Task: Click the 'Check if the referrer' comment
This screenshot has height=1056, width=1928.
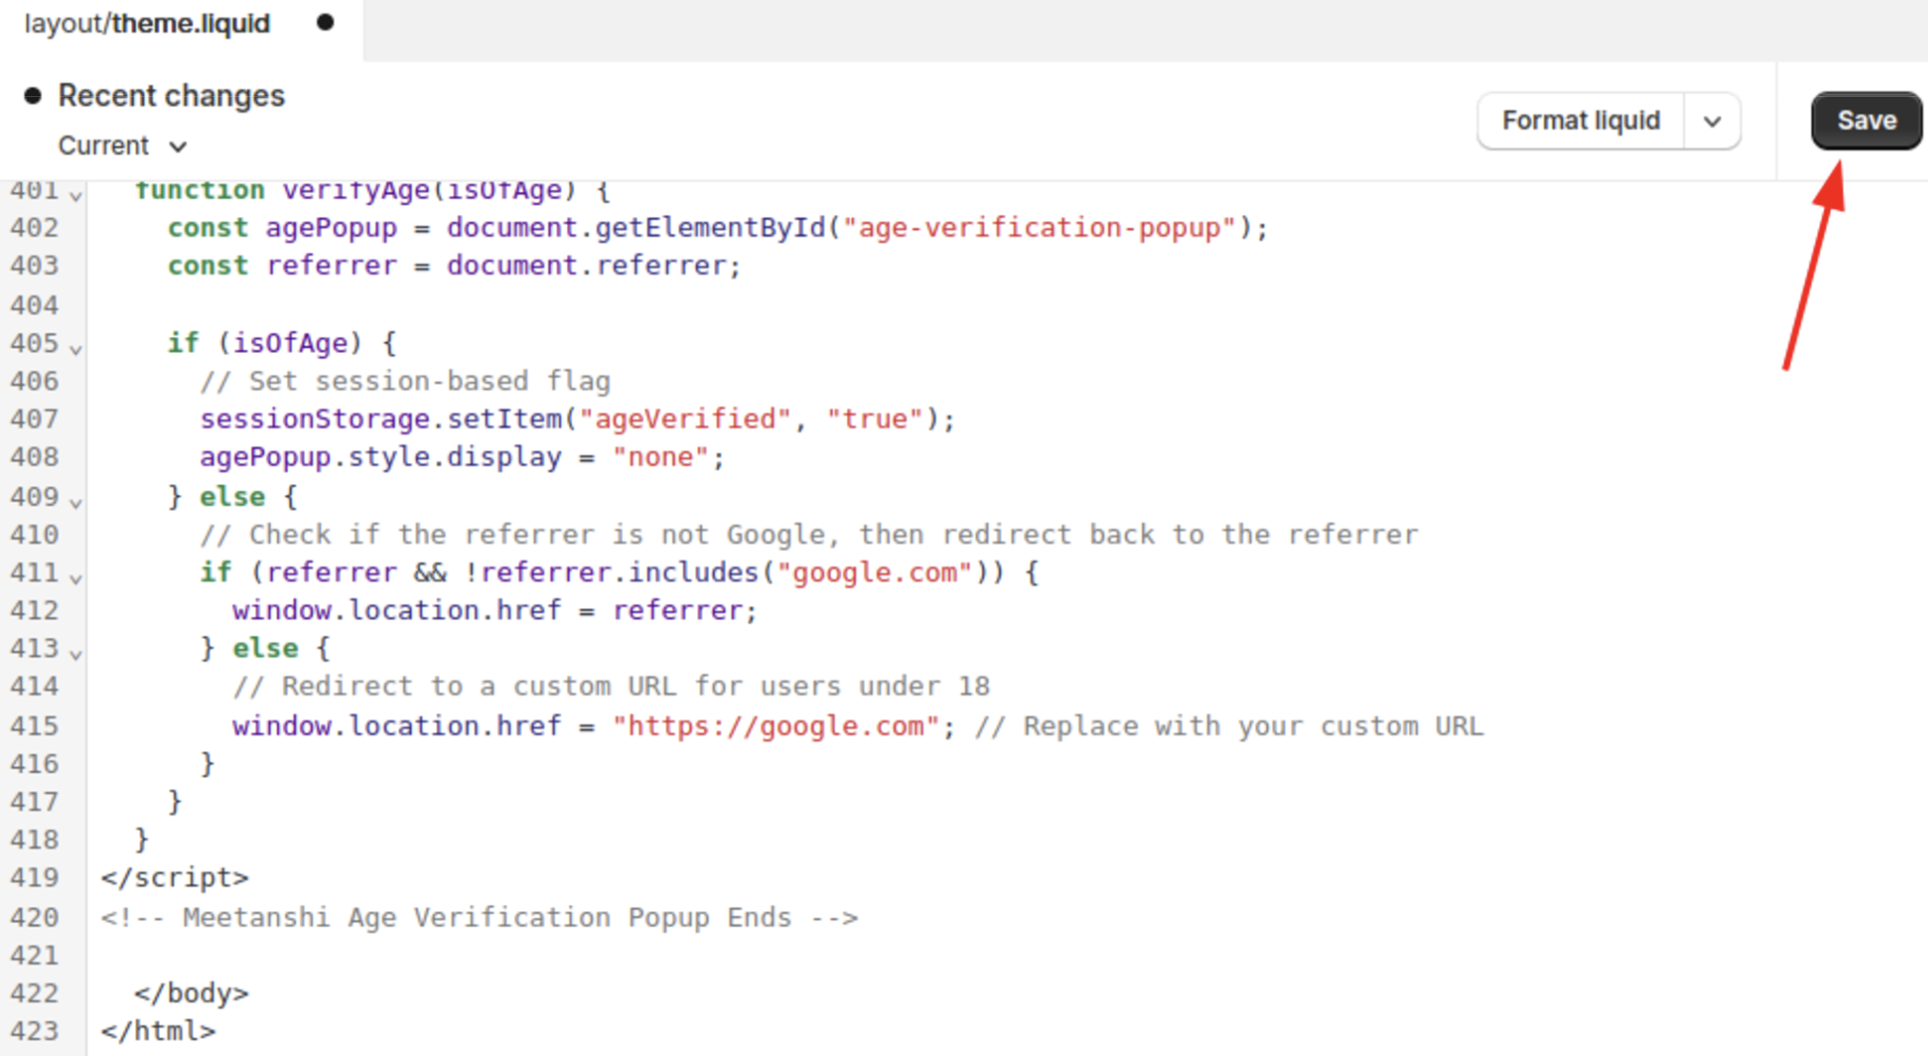Action: coord(809,535)
